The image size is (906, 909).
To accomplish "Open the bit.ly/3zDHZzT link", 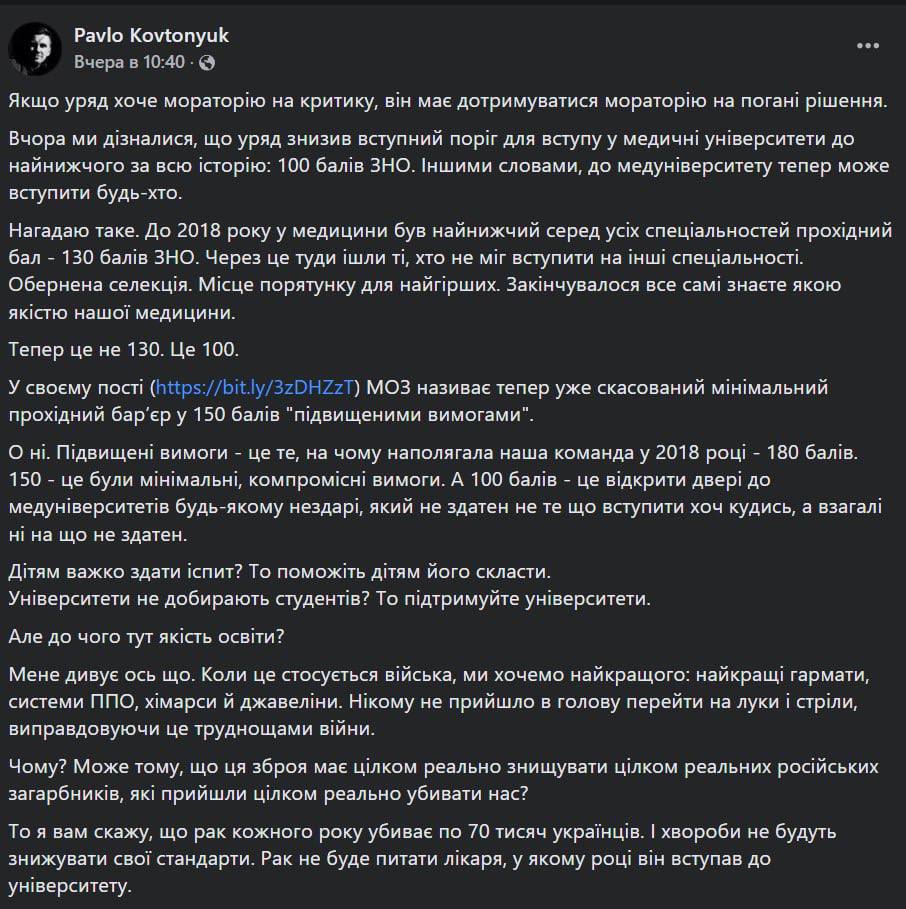I will pyautogui.click(x=260, y=386).
